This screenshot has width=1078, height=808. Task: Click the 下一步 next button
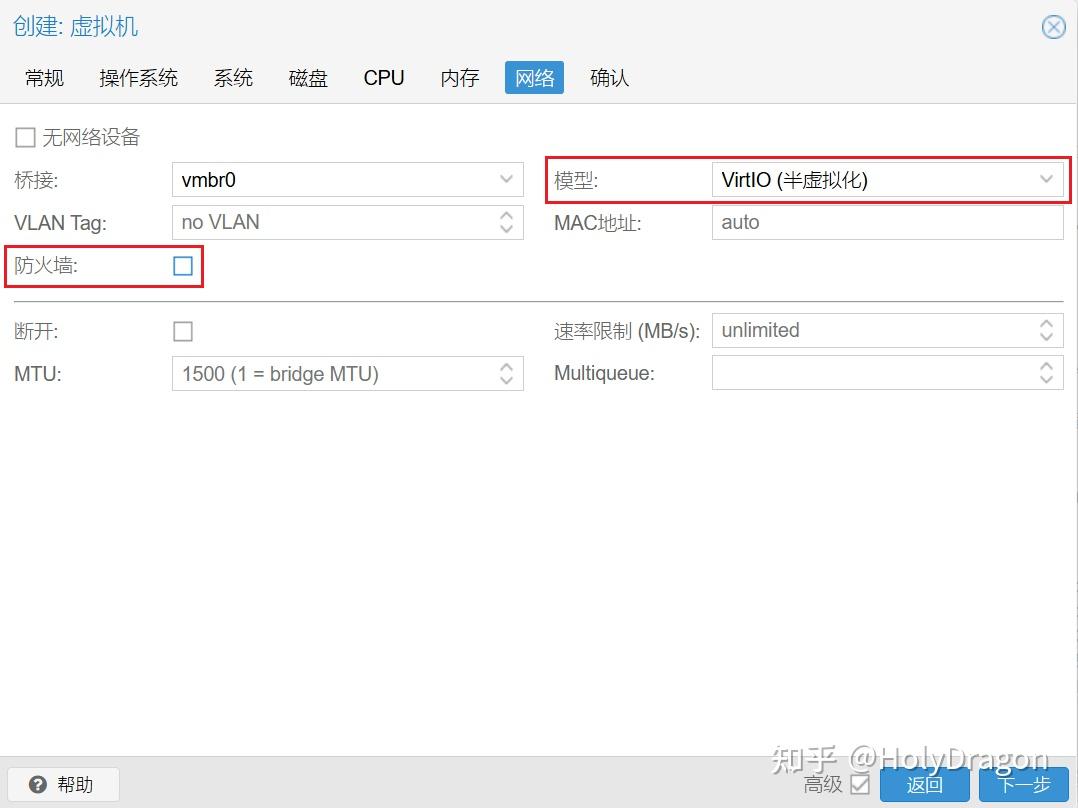(1023, 786)
